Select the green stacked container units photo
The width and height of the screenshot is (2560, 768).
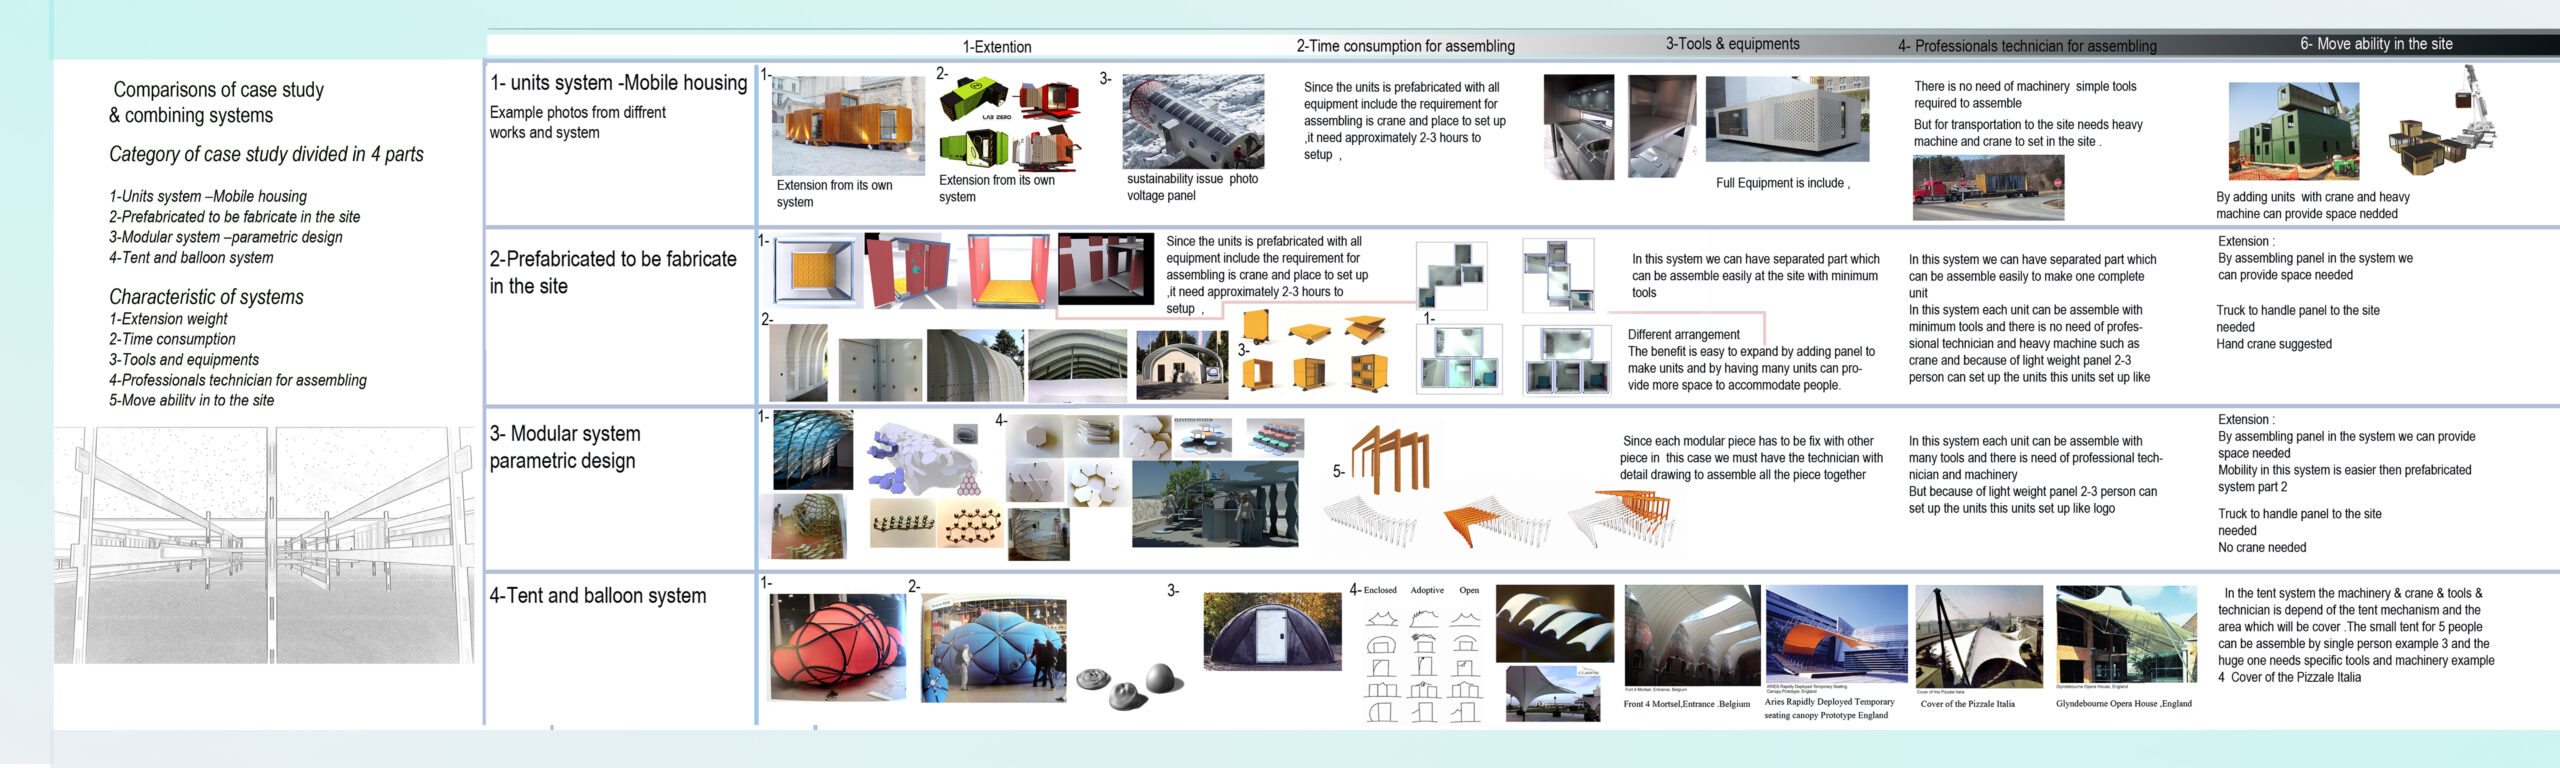pos(2293,132)
